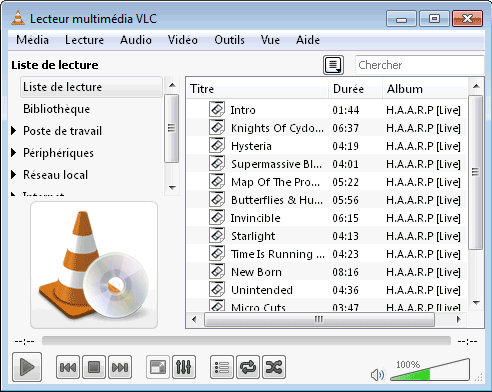Click playlist horizontal scrollbar right arrow
492x392 pixels.
coord(459,319)
